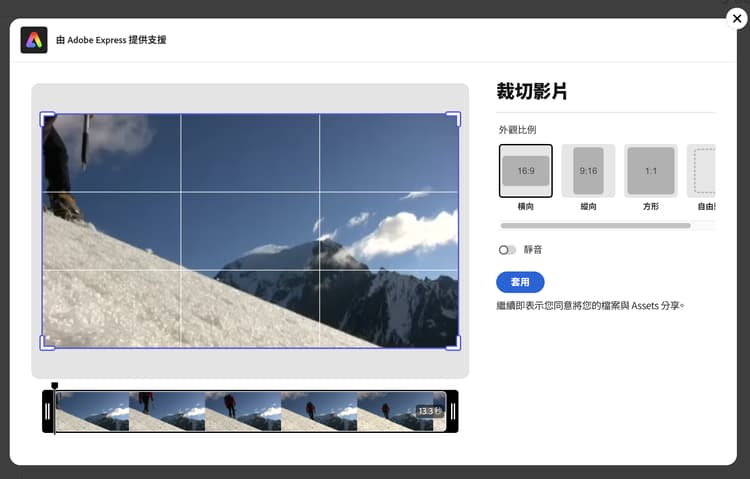Click the timeline playhead marker

click(x=55, y=386)
